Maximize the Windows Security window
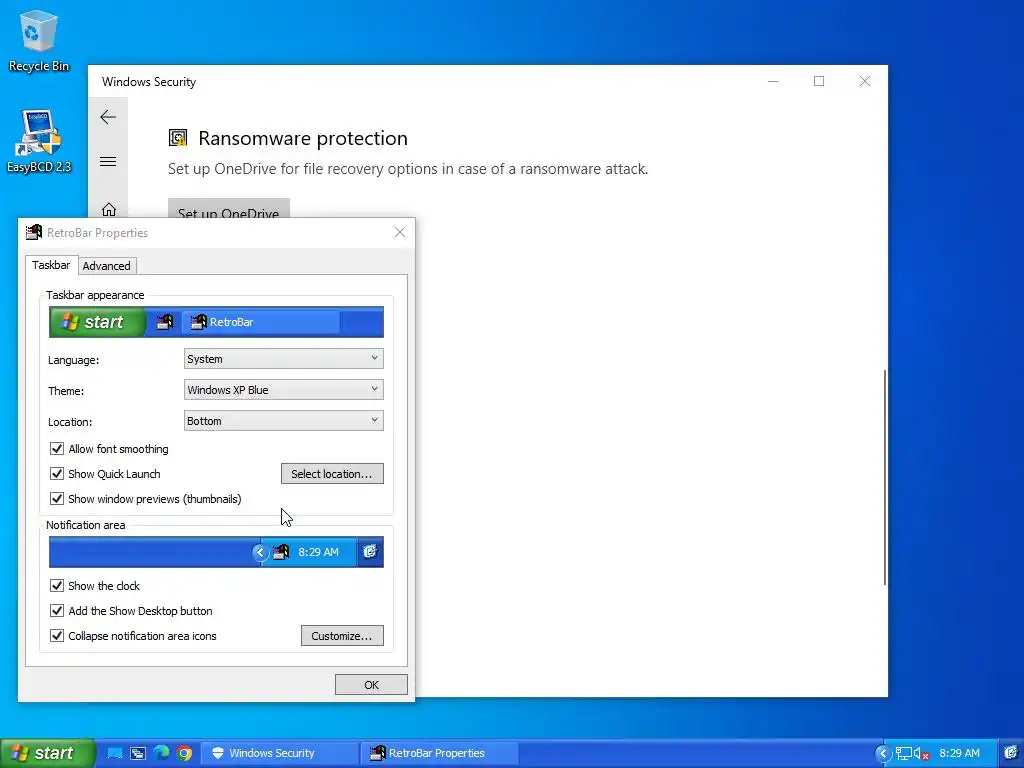Screen dimensions: 1024x768 pyautogui.click(x=819, y=81)
